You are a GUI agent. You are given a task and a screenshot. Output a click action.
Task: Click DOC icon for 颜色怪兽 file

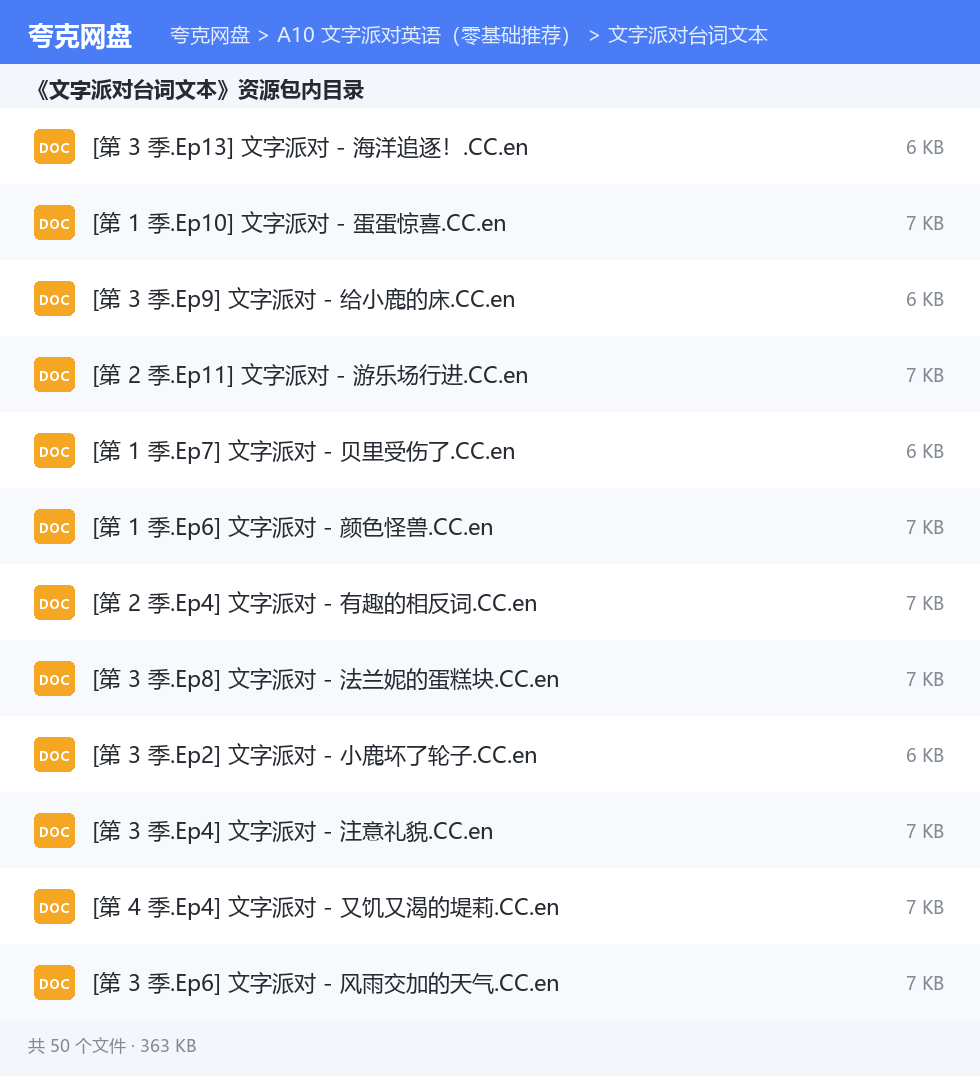point(54,527)
